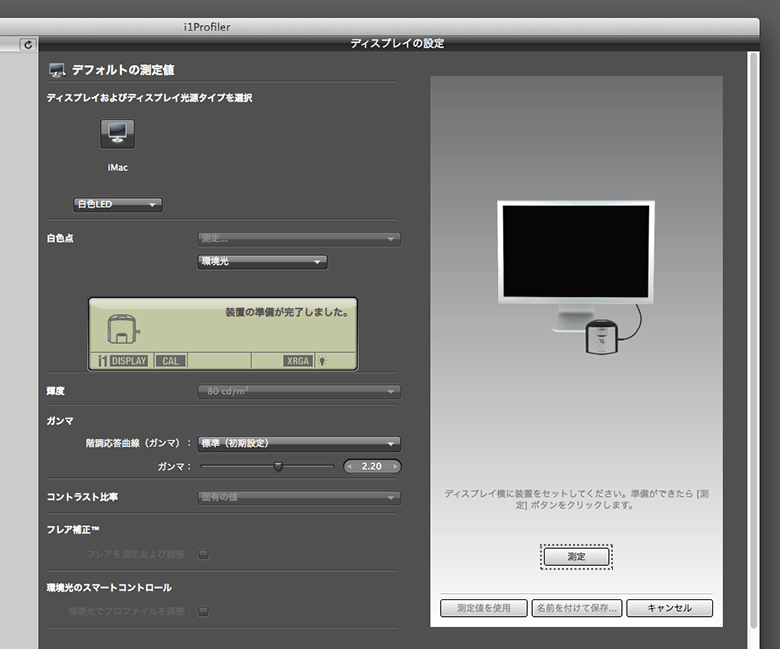
Task: Select the iMac display icon
Action: [x=117, y=134]
